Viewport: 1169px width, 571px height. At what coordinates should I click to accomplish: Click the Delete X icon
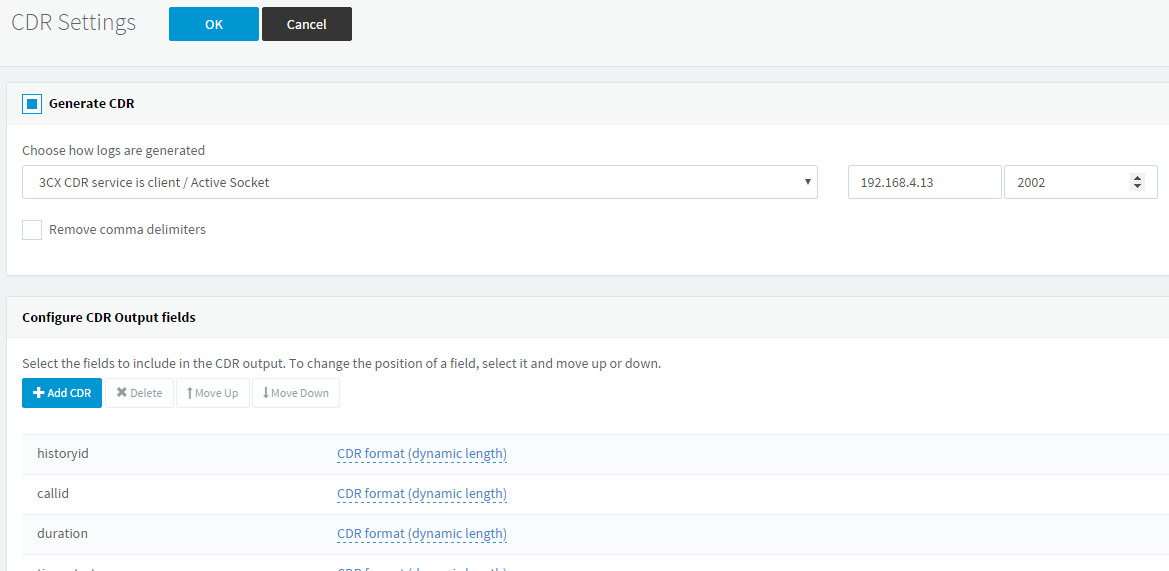[122, 393]
